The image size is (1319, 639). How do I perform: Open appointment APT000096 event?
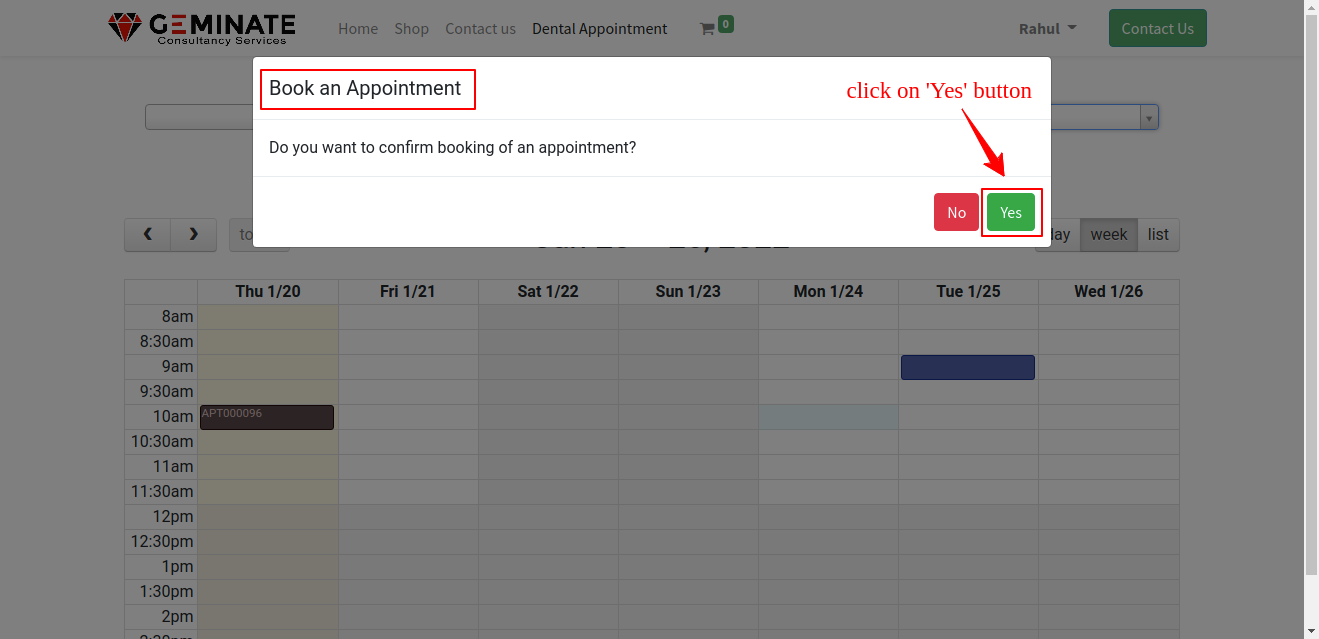tap(267, 417)
